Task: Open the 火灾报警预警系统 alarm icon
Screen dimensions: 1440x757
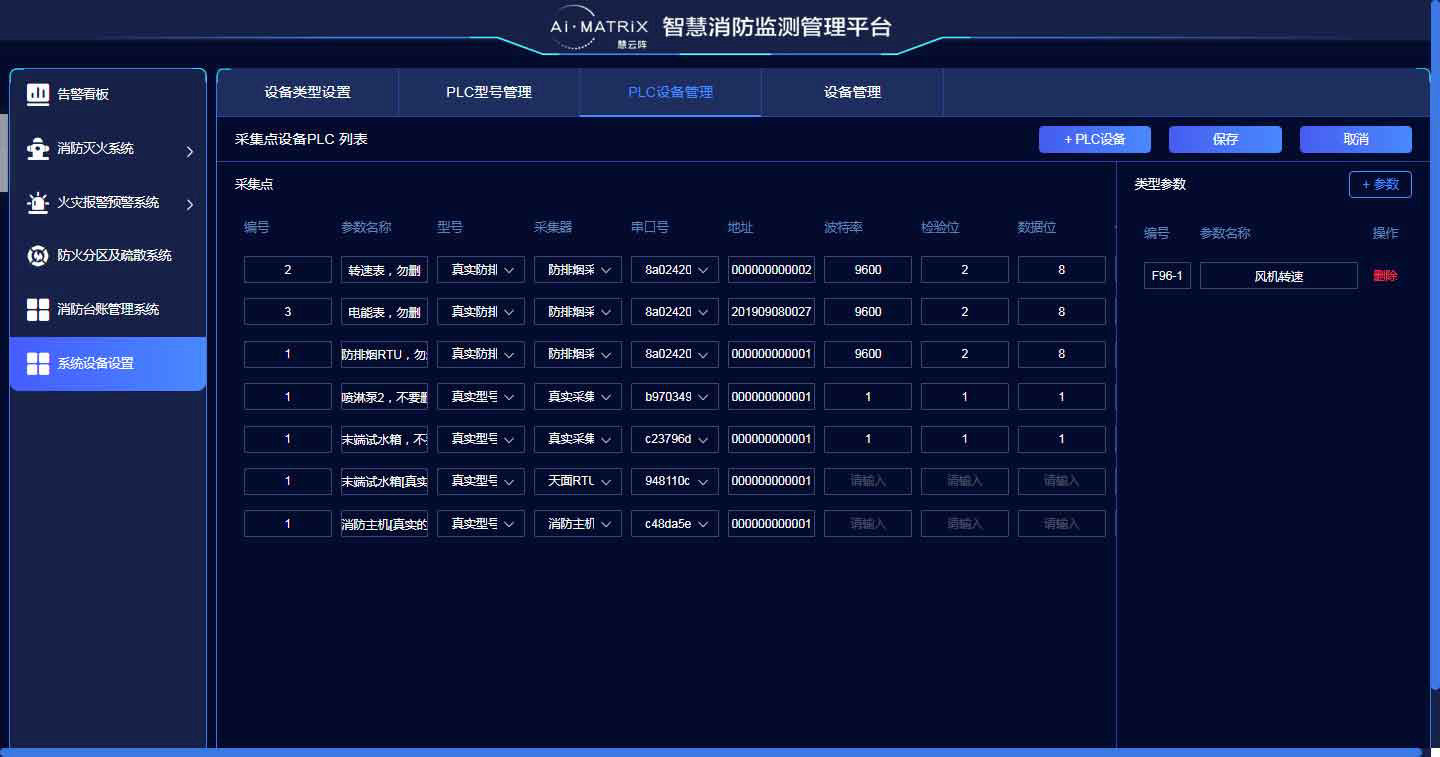Action: click(x=37, y=202)
